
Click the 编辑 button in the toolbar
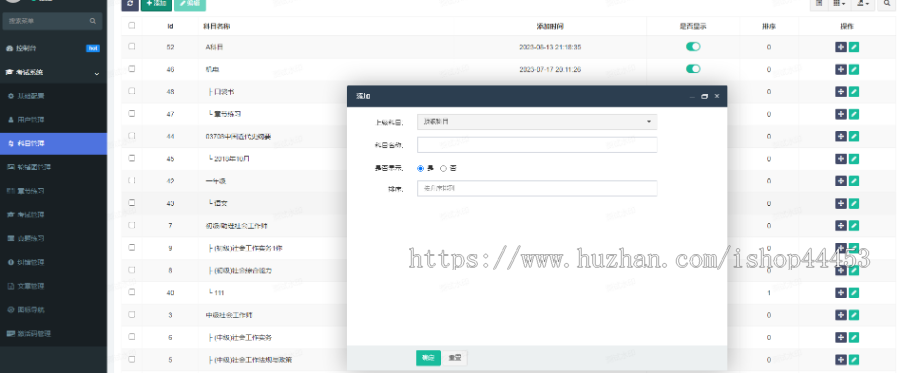(x=189, y=4)
